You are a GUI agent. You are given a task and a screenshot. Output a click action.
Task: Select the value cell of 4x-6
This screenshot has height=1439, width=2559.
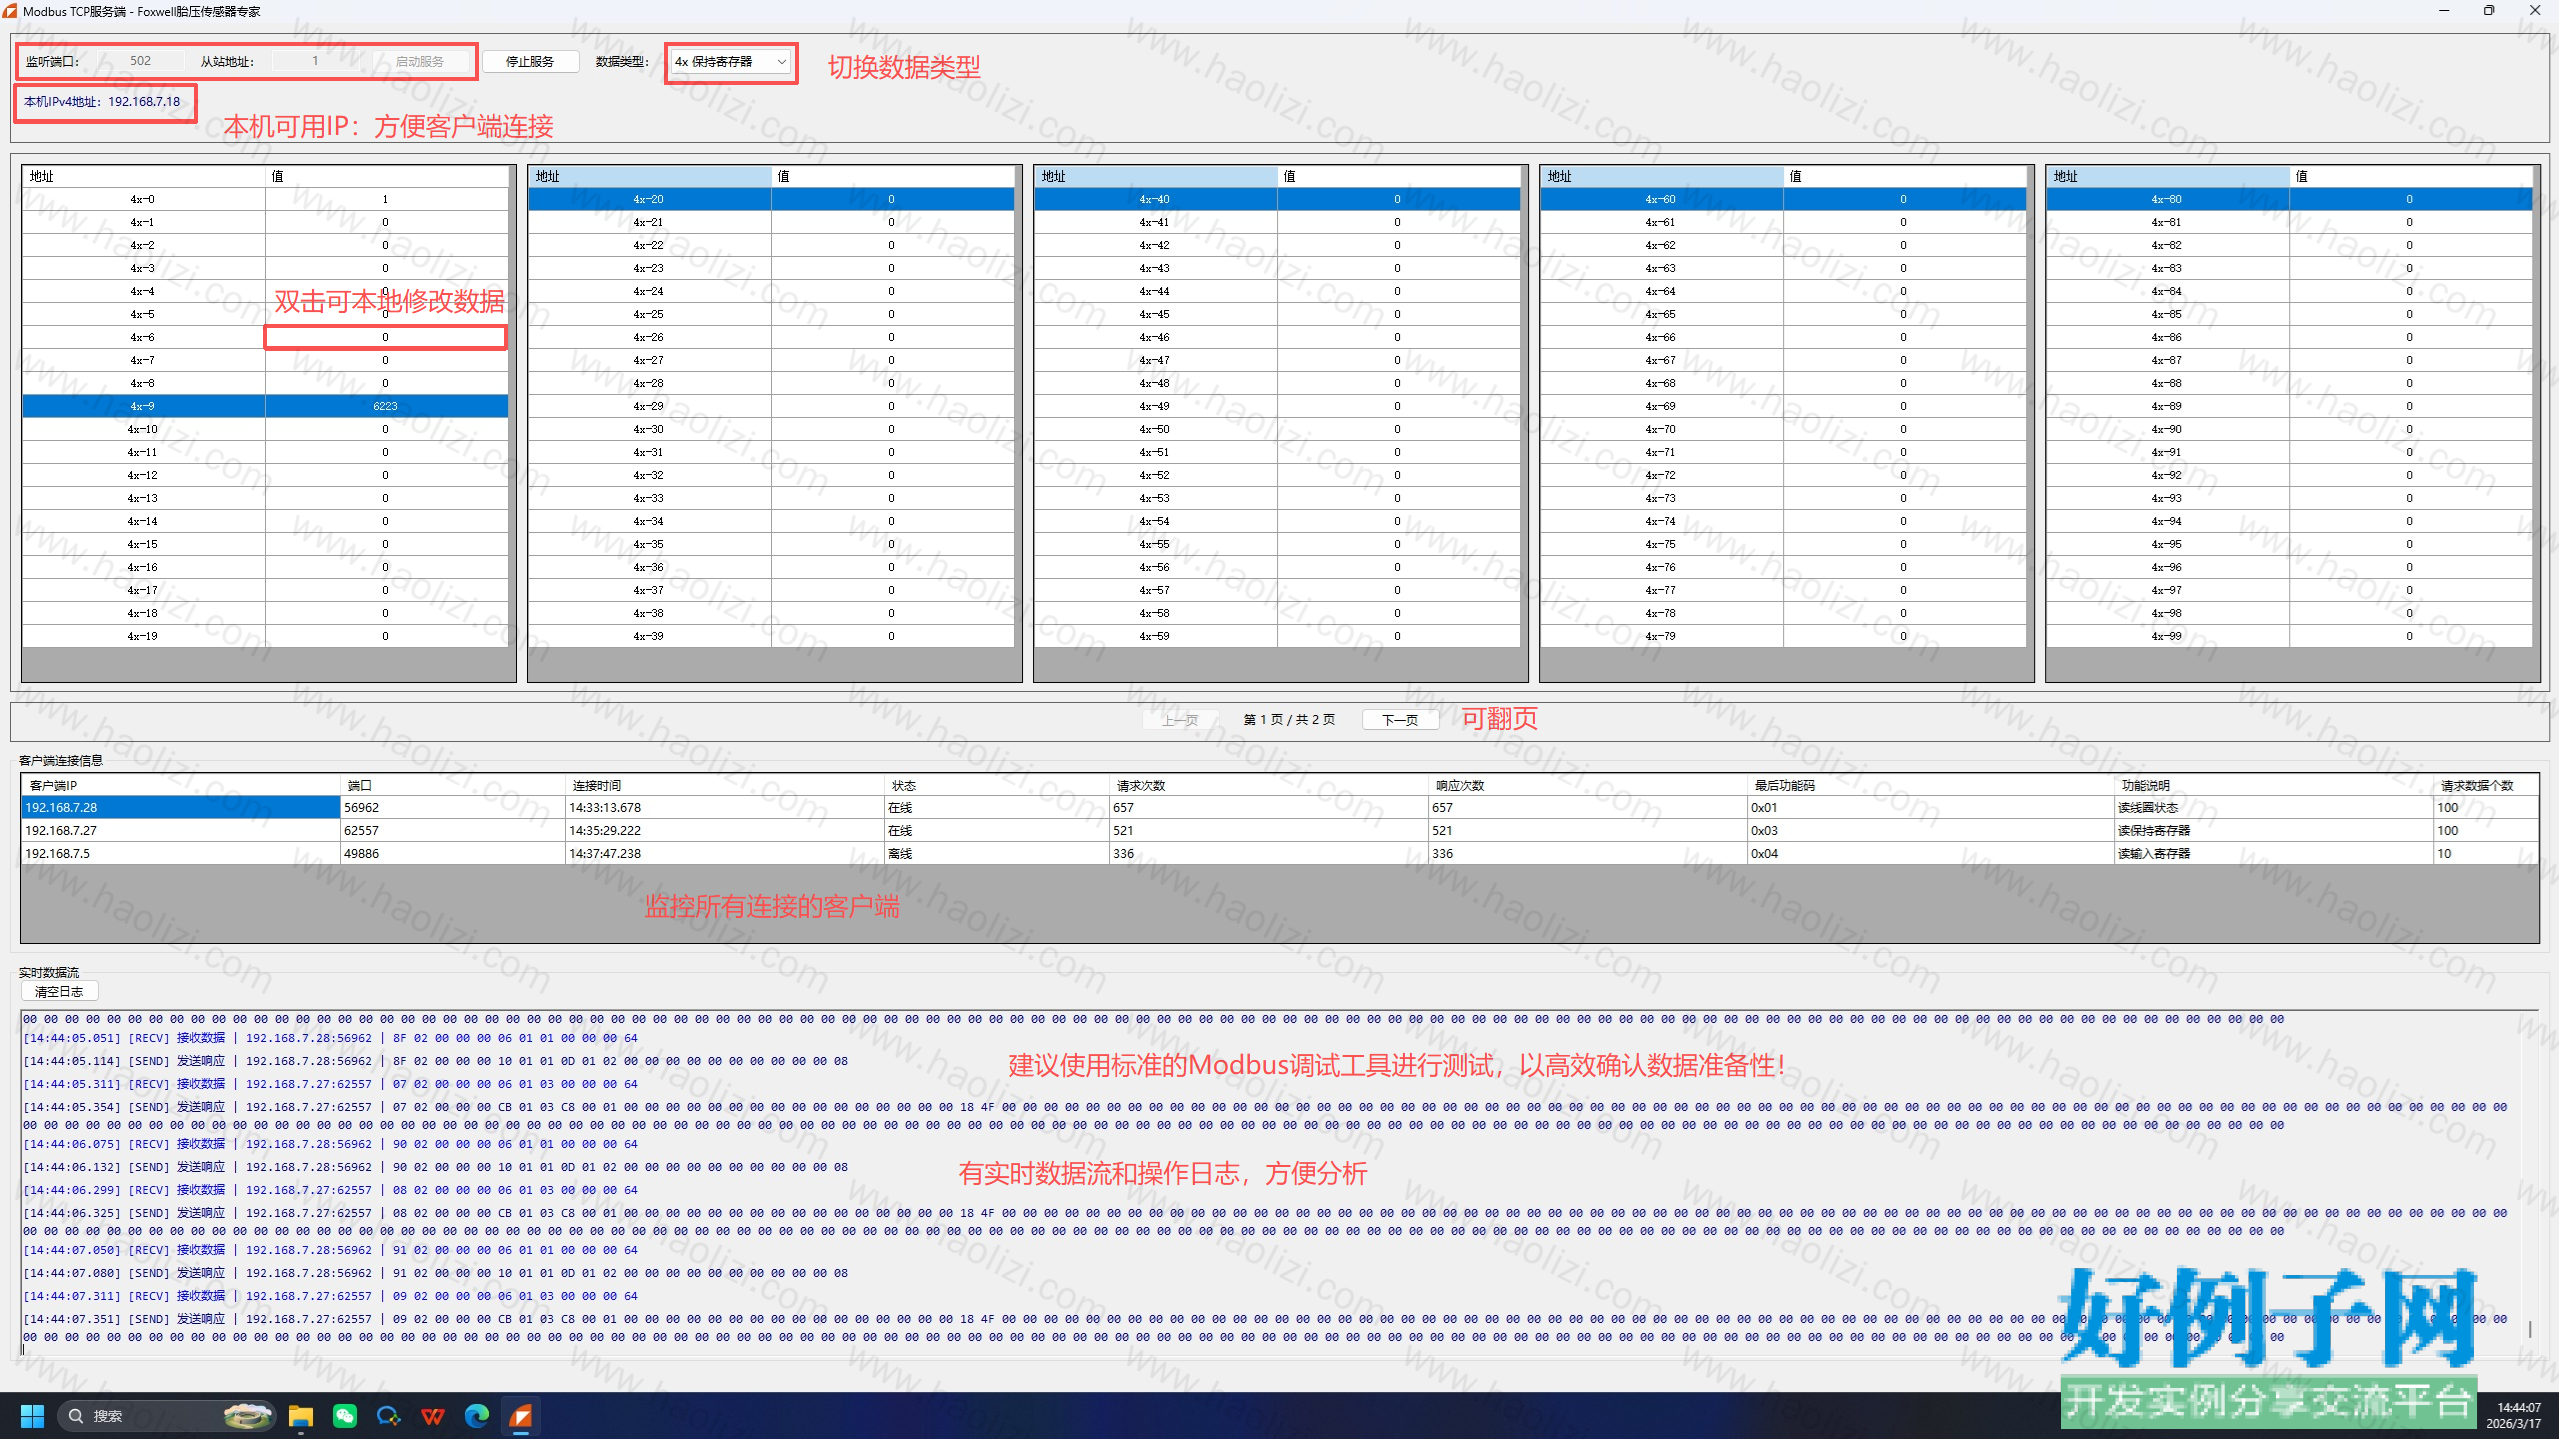point(385,337)
